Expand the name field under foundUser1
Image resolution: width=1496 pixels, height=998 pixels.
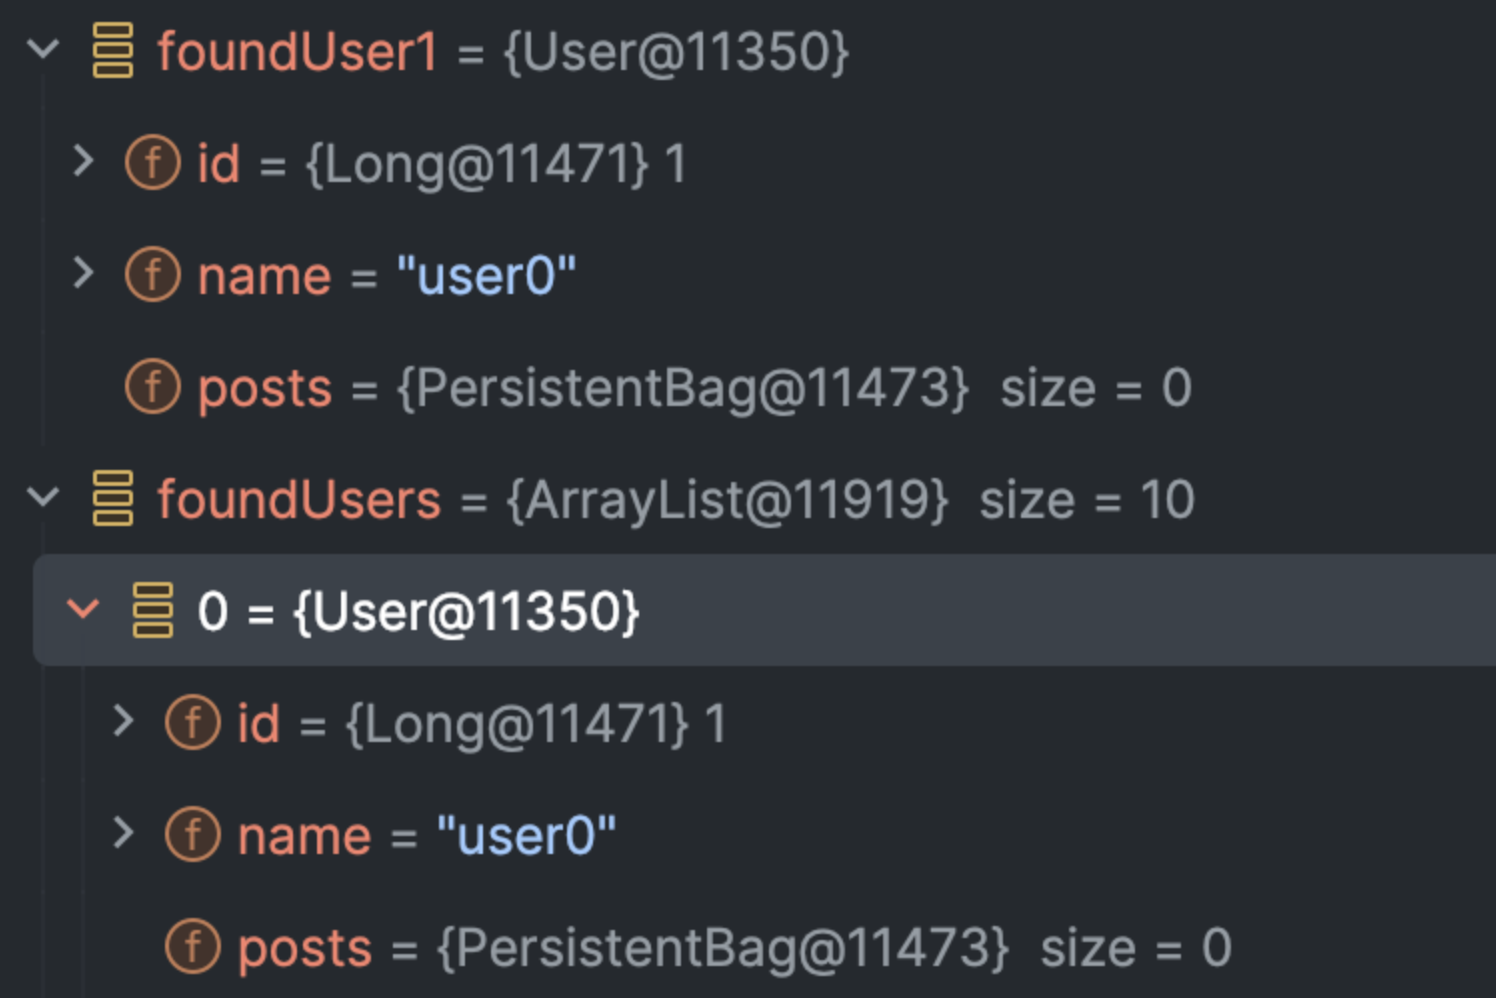point(84,272)
